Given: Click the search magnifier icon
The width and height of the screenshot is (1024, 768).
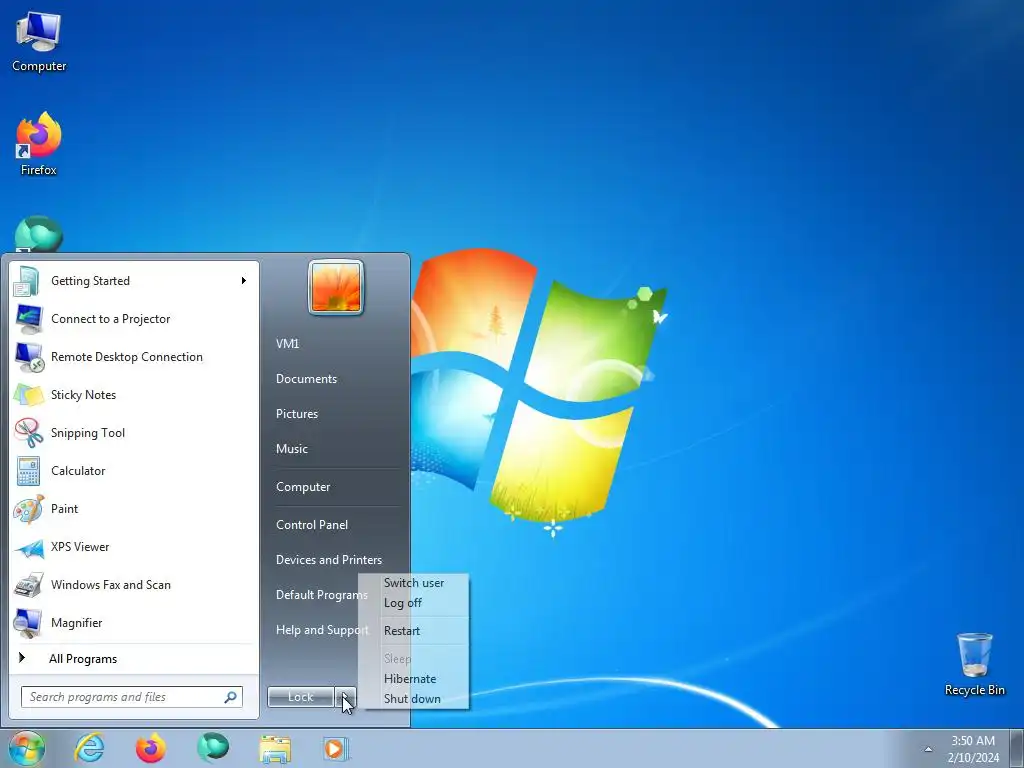Looking at the screenshot, I should coord(231,697).
